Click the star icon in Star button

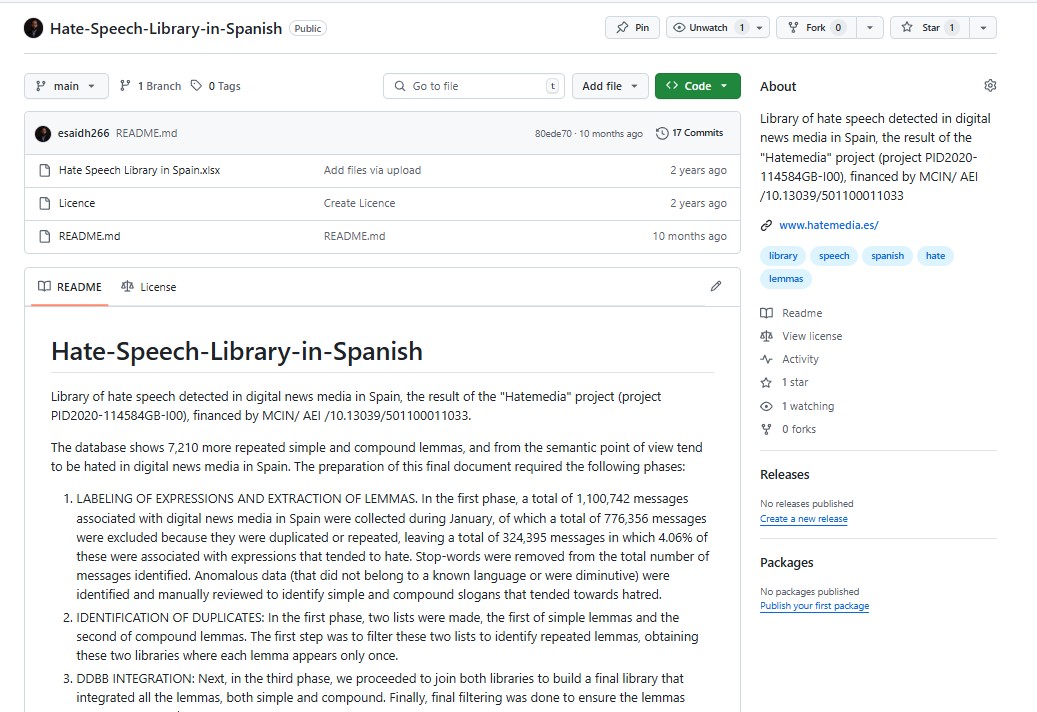pyautogui.click(x=907, y=27)
